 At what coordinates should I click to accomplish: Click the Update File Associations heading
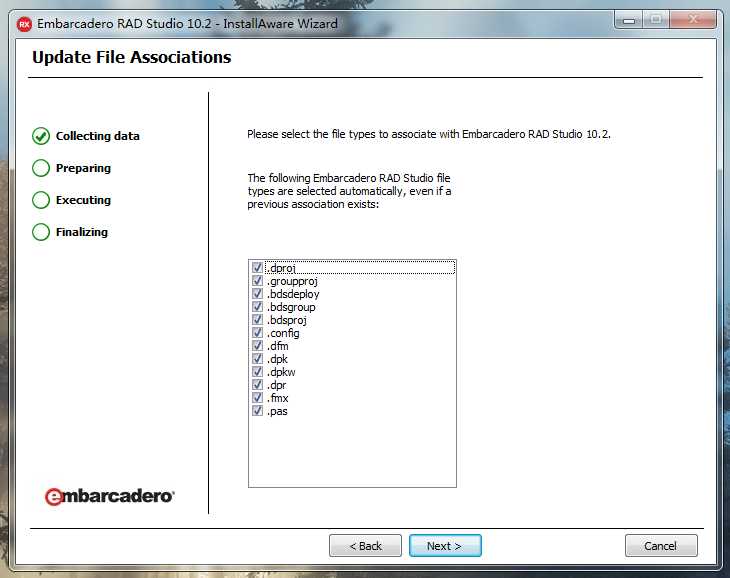[132, 57]
